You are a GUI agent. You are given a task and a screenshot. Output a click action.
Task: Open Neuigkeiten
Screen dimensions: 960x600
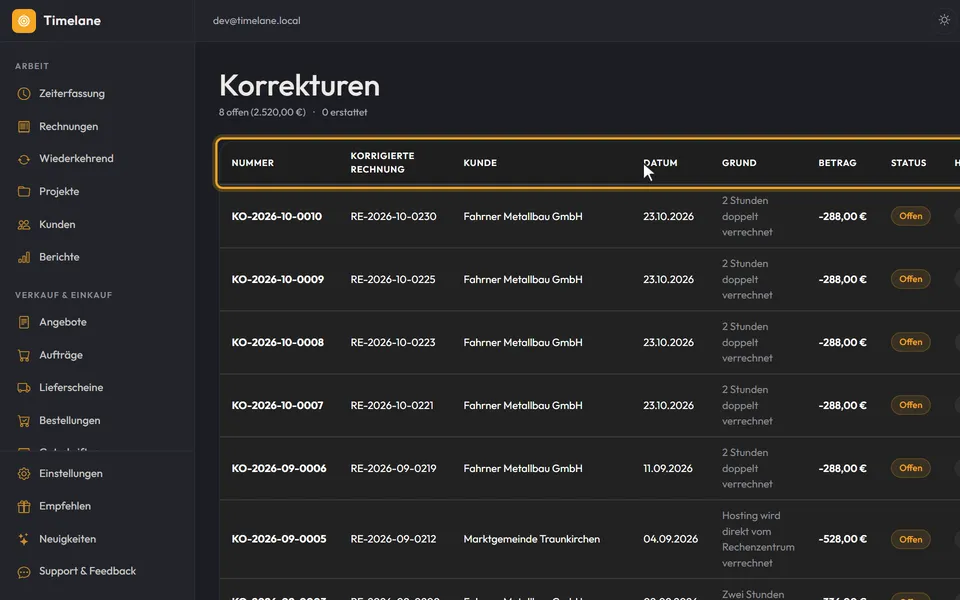tap(67, 539)
